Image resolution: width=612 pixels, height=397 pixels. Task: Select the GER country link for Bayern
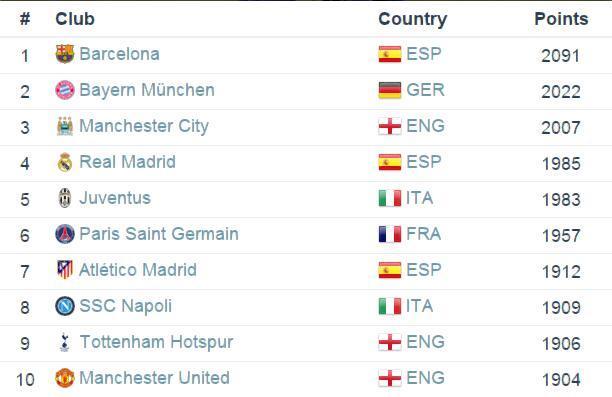(x=425, y=90)
